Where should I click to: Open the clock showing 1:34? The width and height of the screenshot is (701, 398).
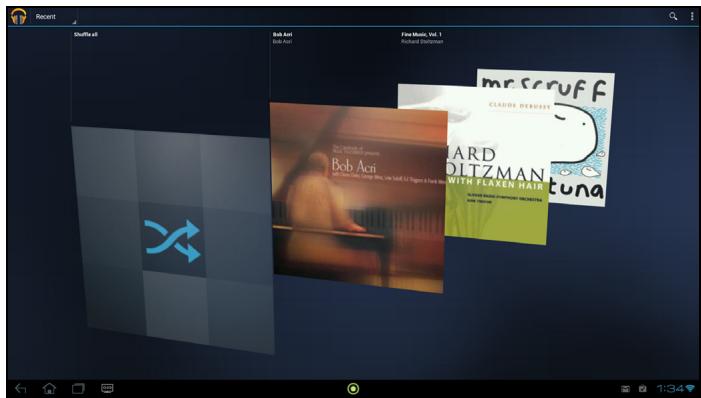(x=670, y=389)
